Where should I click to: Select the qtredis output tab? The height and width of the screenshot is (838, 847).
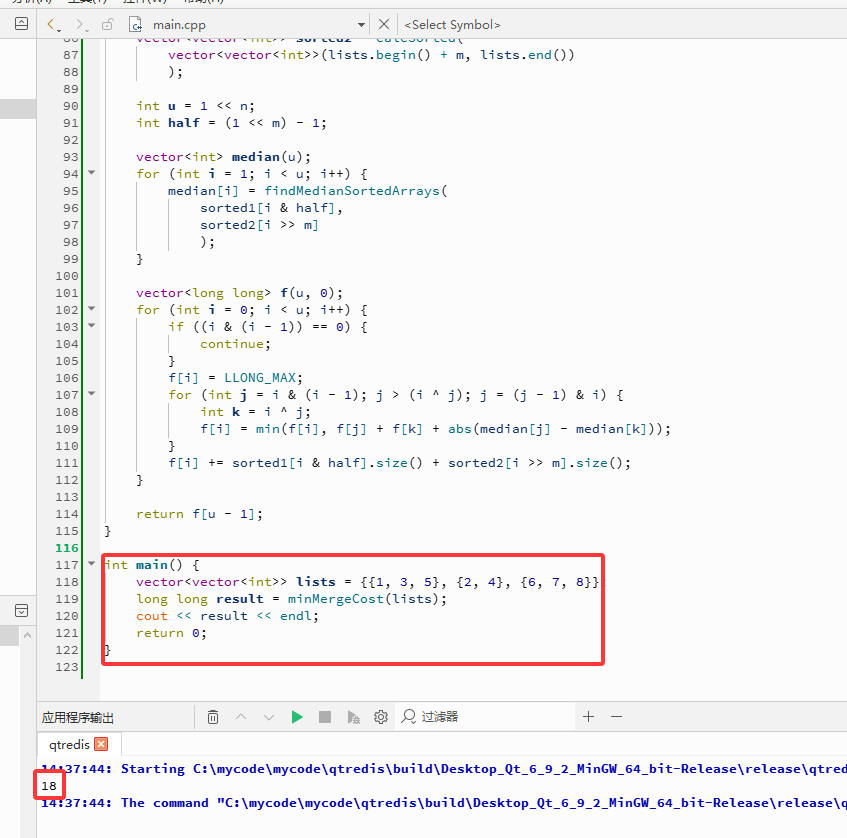pos(69,745)
